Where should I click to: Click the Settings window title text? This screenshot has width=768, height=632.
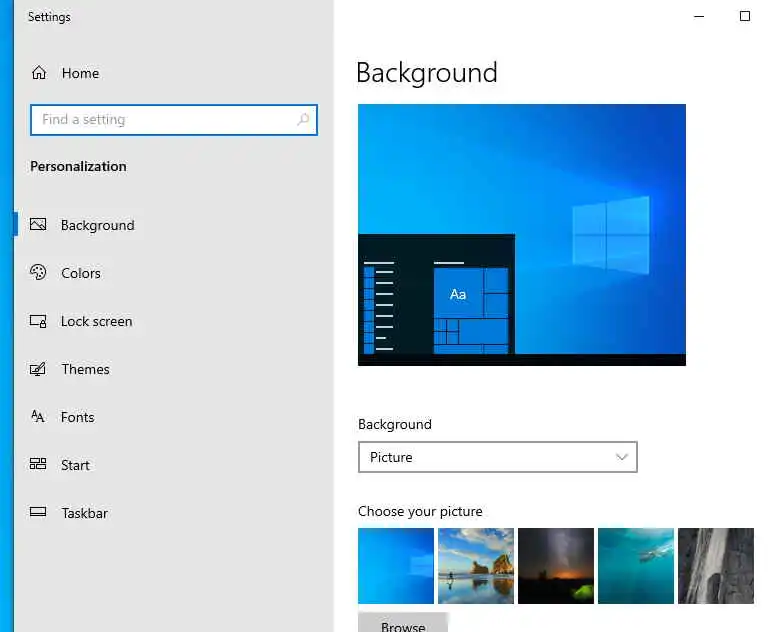[49, 17]
